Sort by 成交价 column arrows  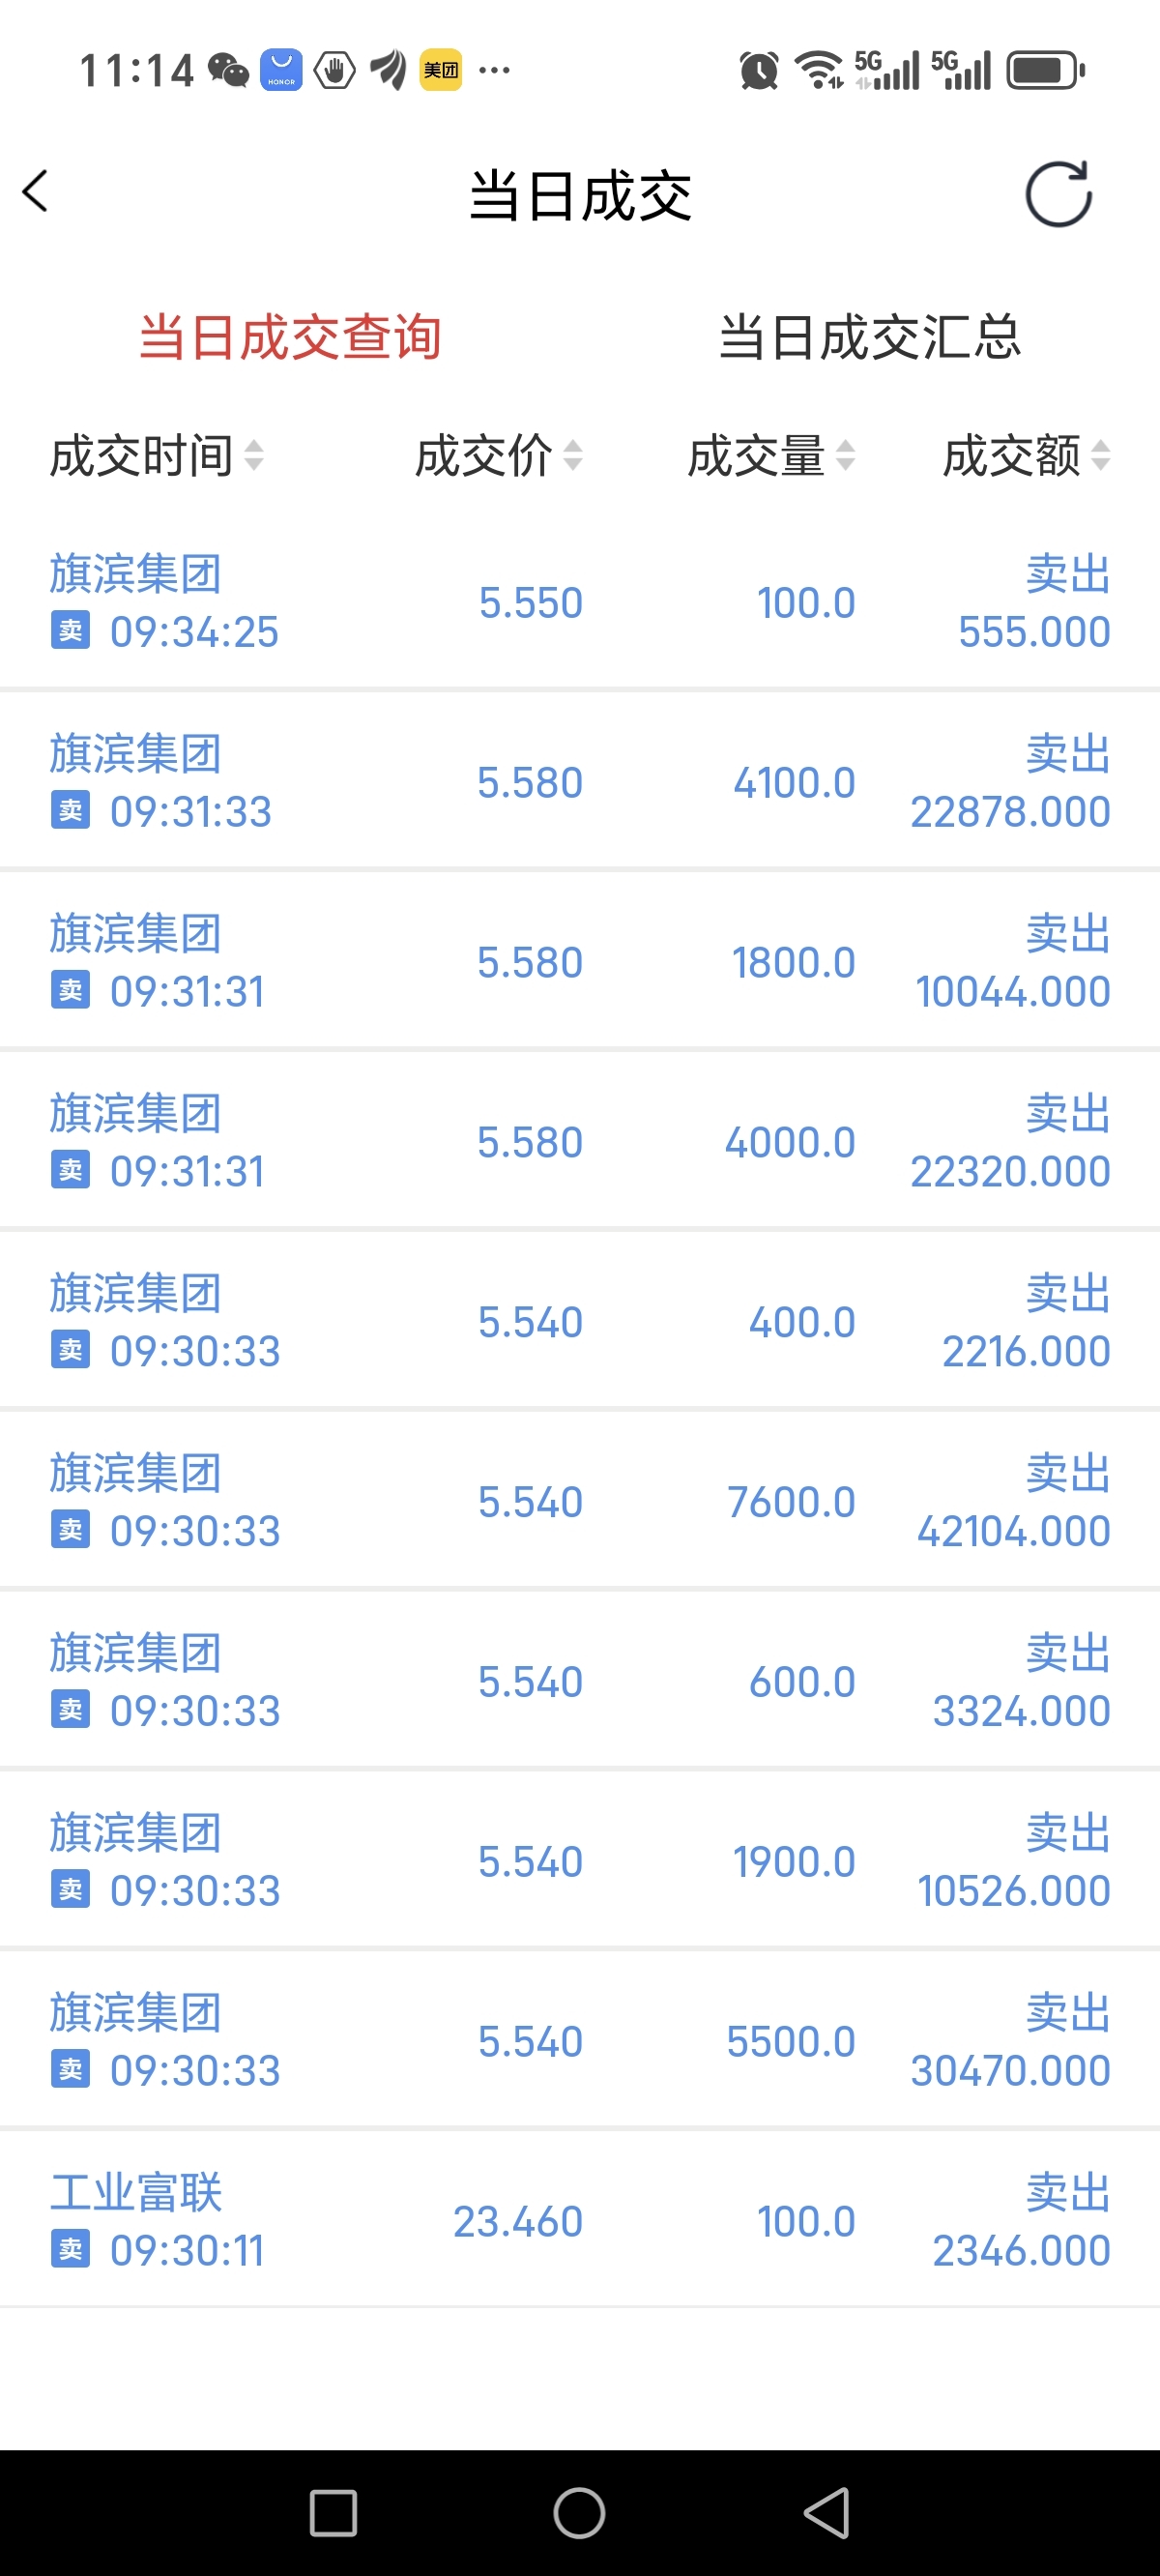tap(573, 456)
